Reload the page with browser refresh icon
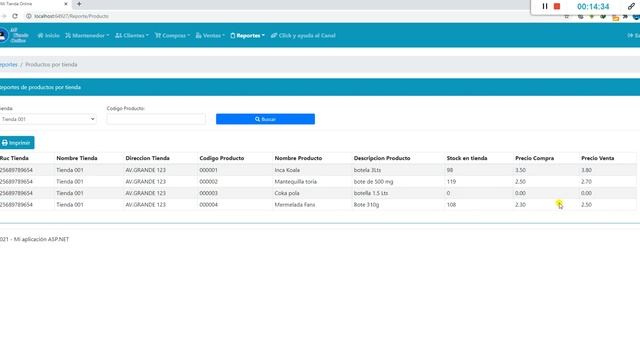 point(15,16)
